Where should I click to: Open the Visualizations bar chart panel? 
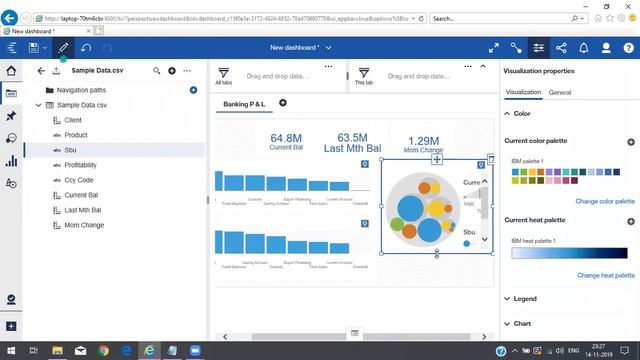[11, 161]
